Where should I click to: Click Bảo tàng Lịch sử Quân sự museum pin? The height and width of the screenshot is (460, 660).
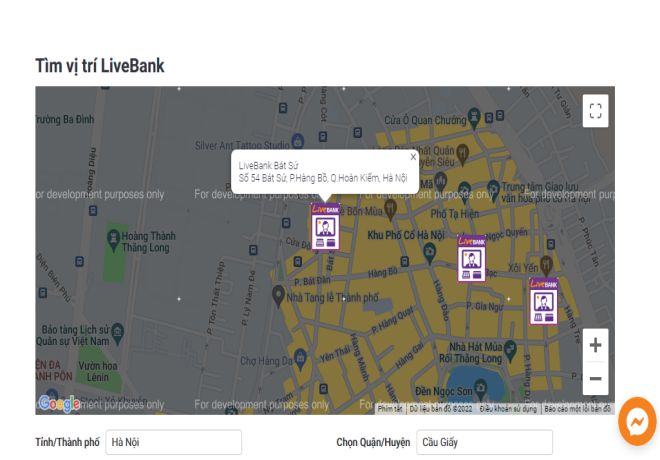click(117, 333)
